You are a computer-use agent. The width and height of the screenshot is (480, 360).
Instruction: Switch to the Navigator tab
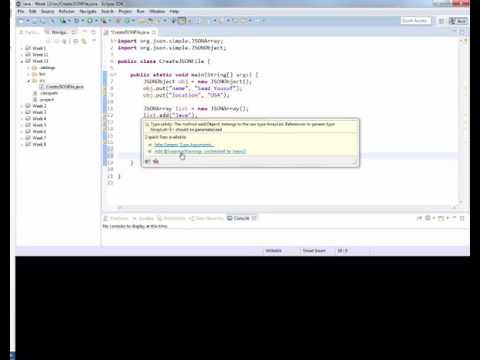60,32
